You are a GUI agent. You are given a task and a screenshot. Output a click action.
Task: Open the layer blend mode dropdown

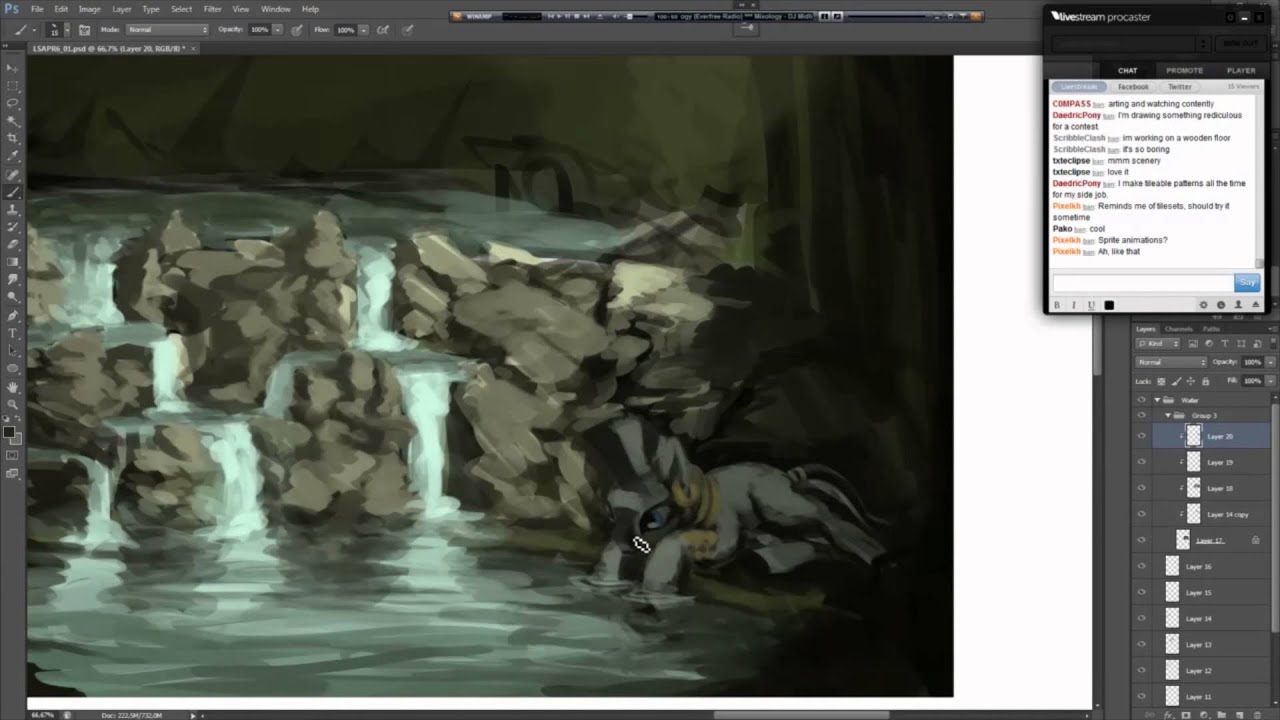[1171, 362]
